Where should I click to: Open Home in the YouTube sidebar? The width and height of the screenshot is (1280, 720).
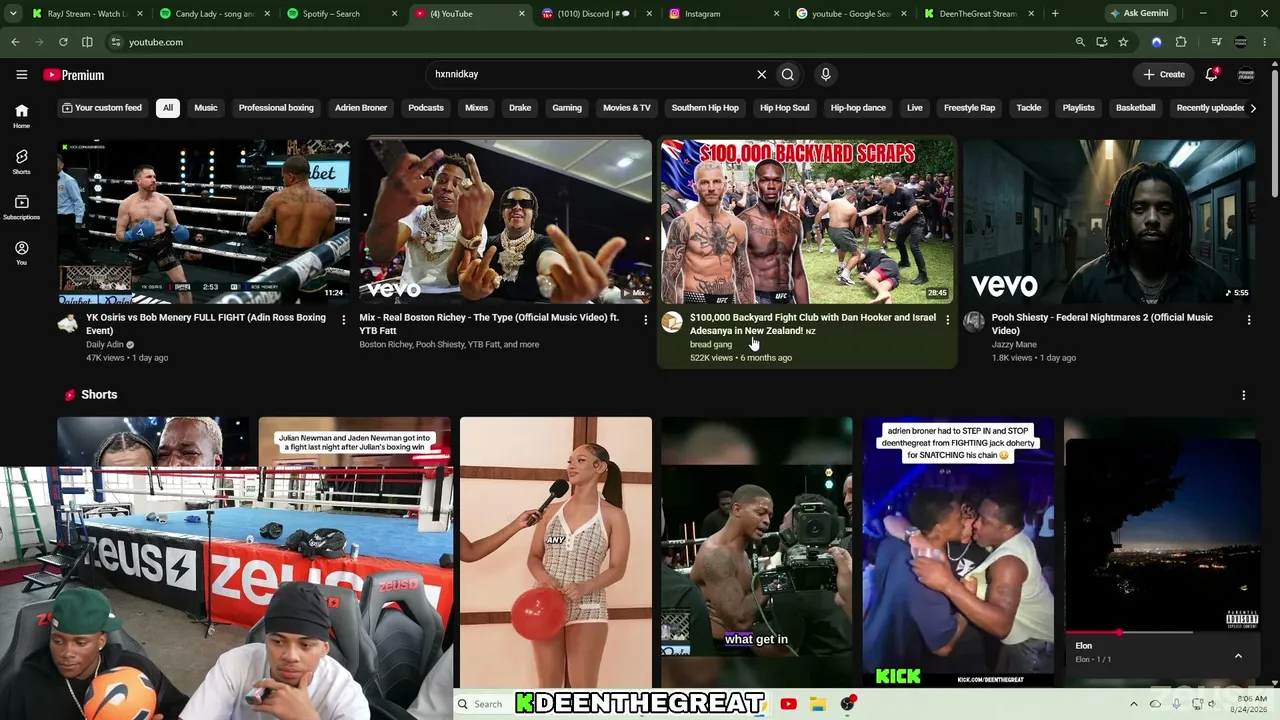point(21,116)
